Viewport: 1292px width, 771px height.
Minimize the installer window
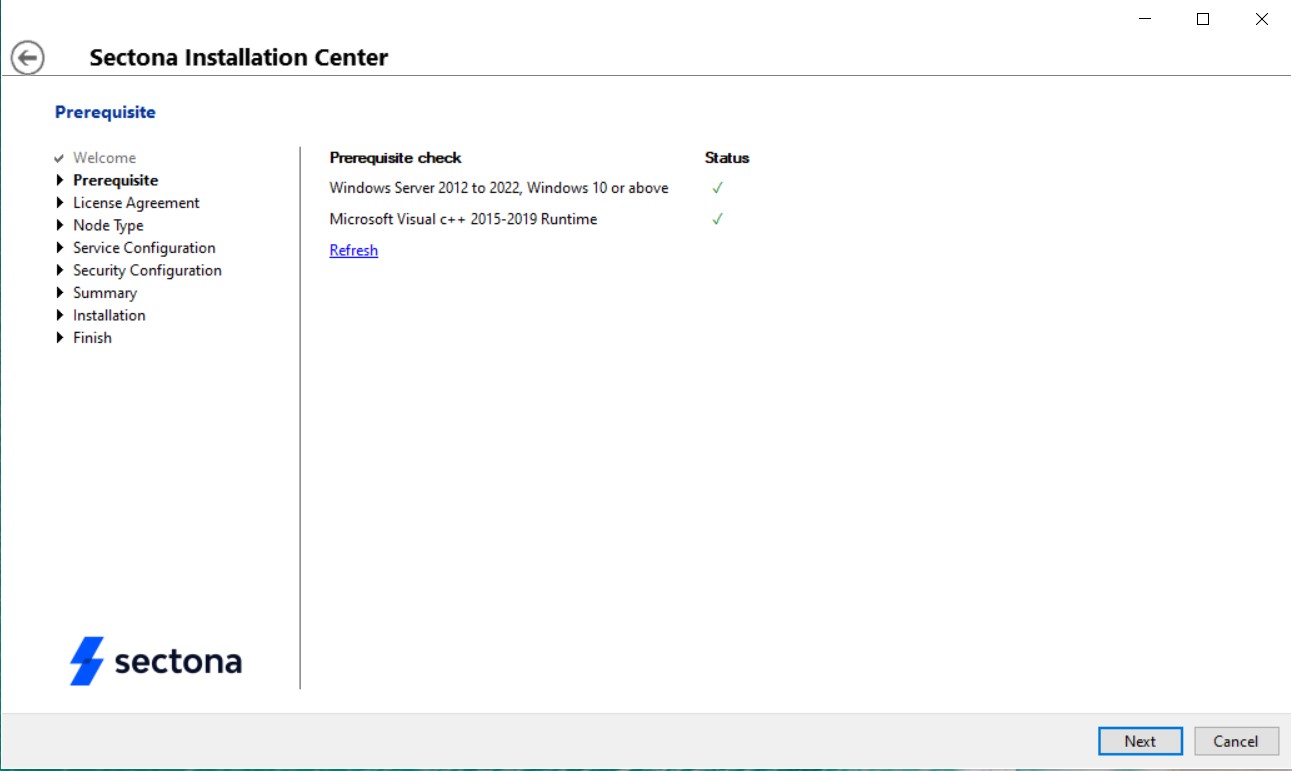pos(1145,19)
